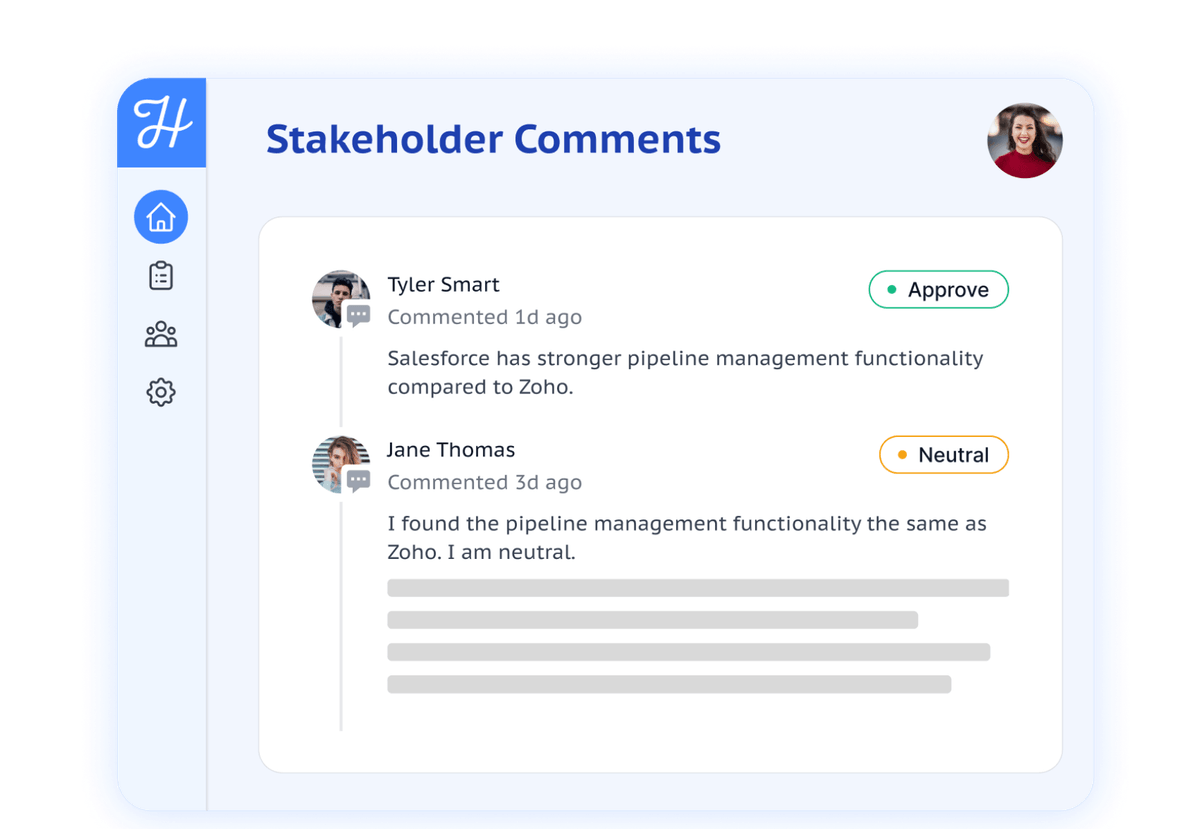Click the orange Neutral status badge
The width and height of the screenshot is (1200, 829).
tap(943, 455)
